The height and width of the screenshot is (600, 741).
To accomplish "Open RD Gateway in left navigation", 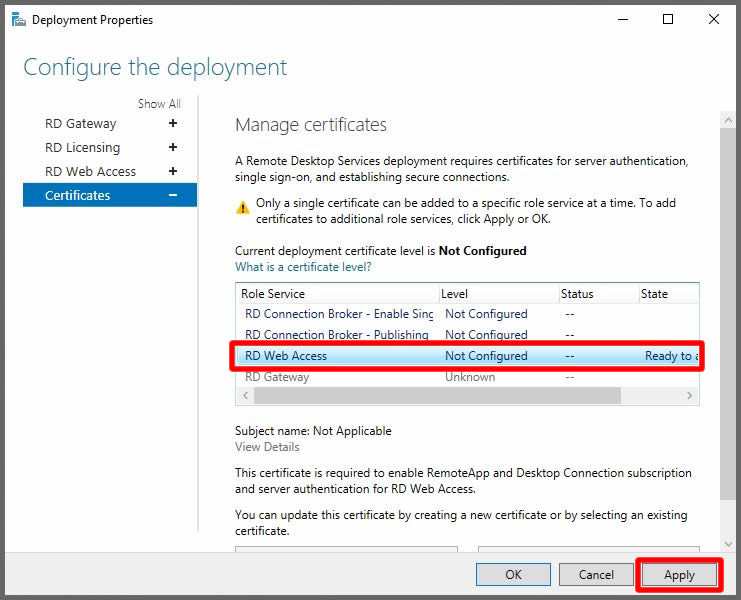I will point(81,123).
